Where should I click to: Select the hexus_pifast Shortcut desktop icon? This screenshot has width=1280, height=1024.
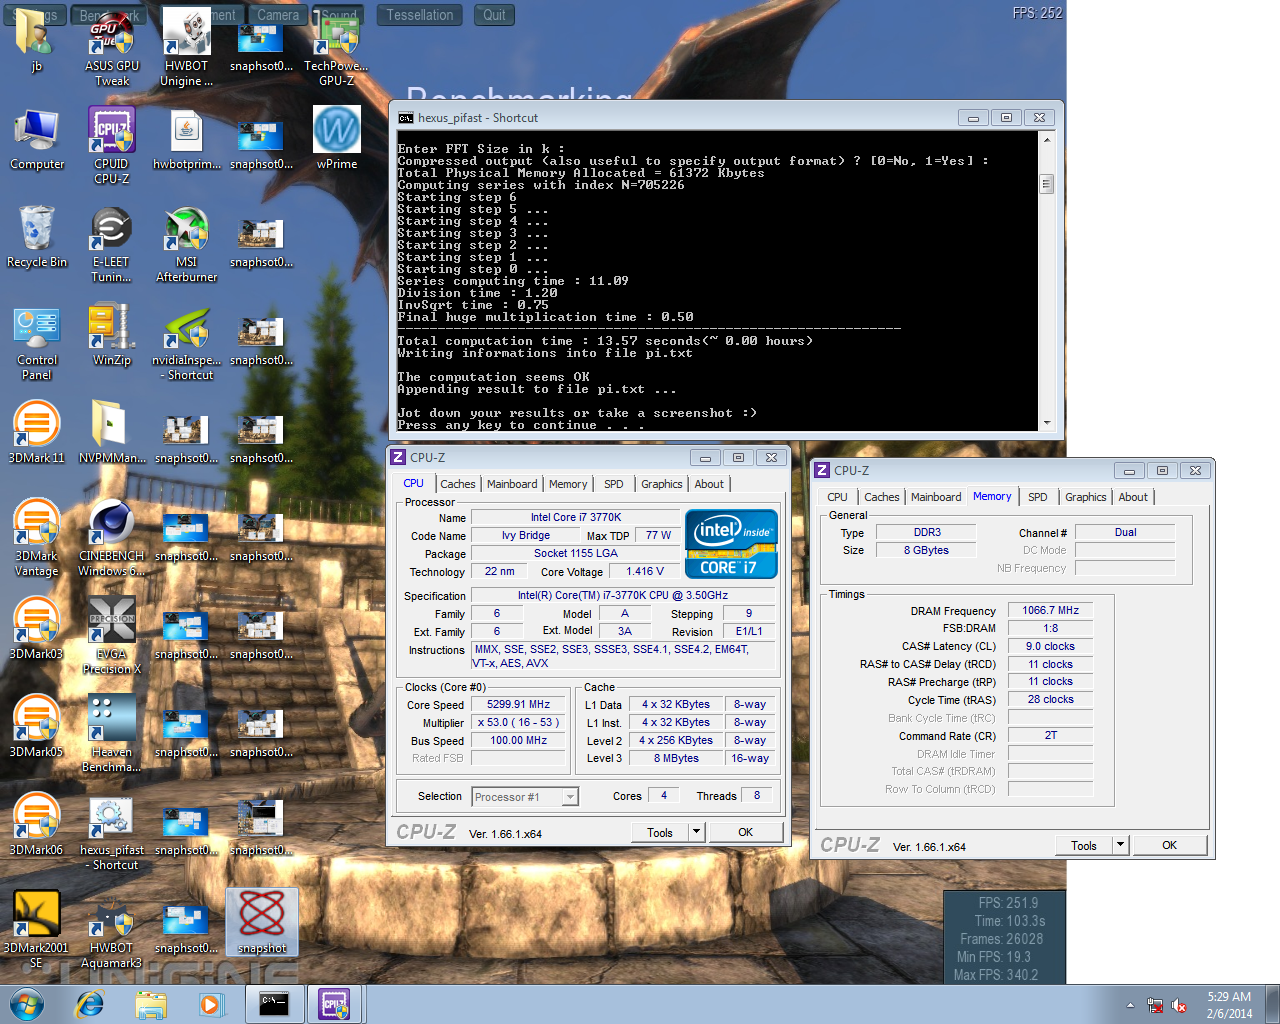(112, 832)
